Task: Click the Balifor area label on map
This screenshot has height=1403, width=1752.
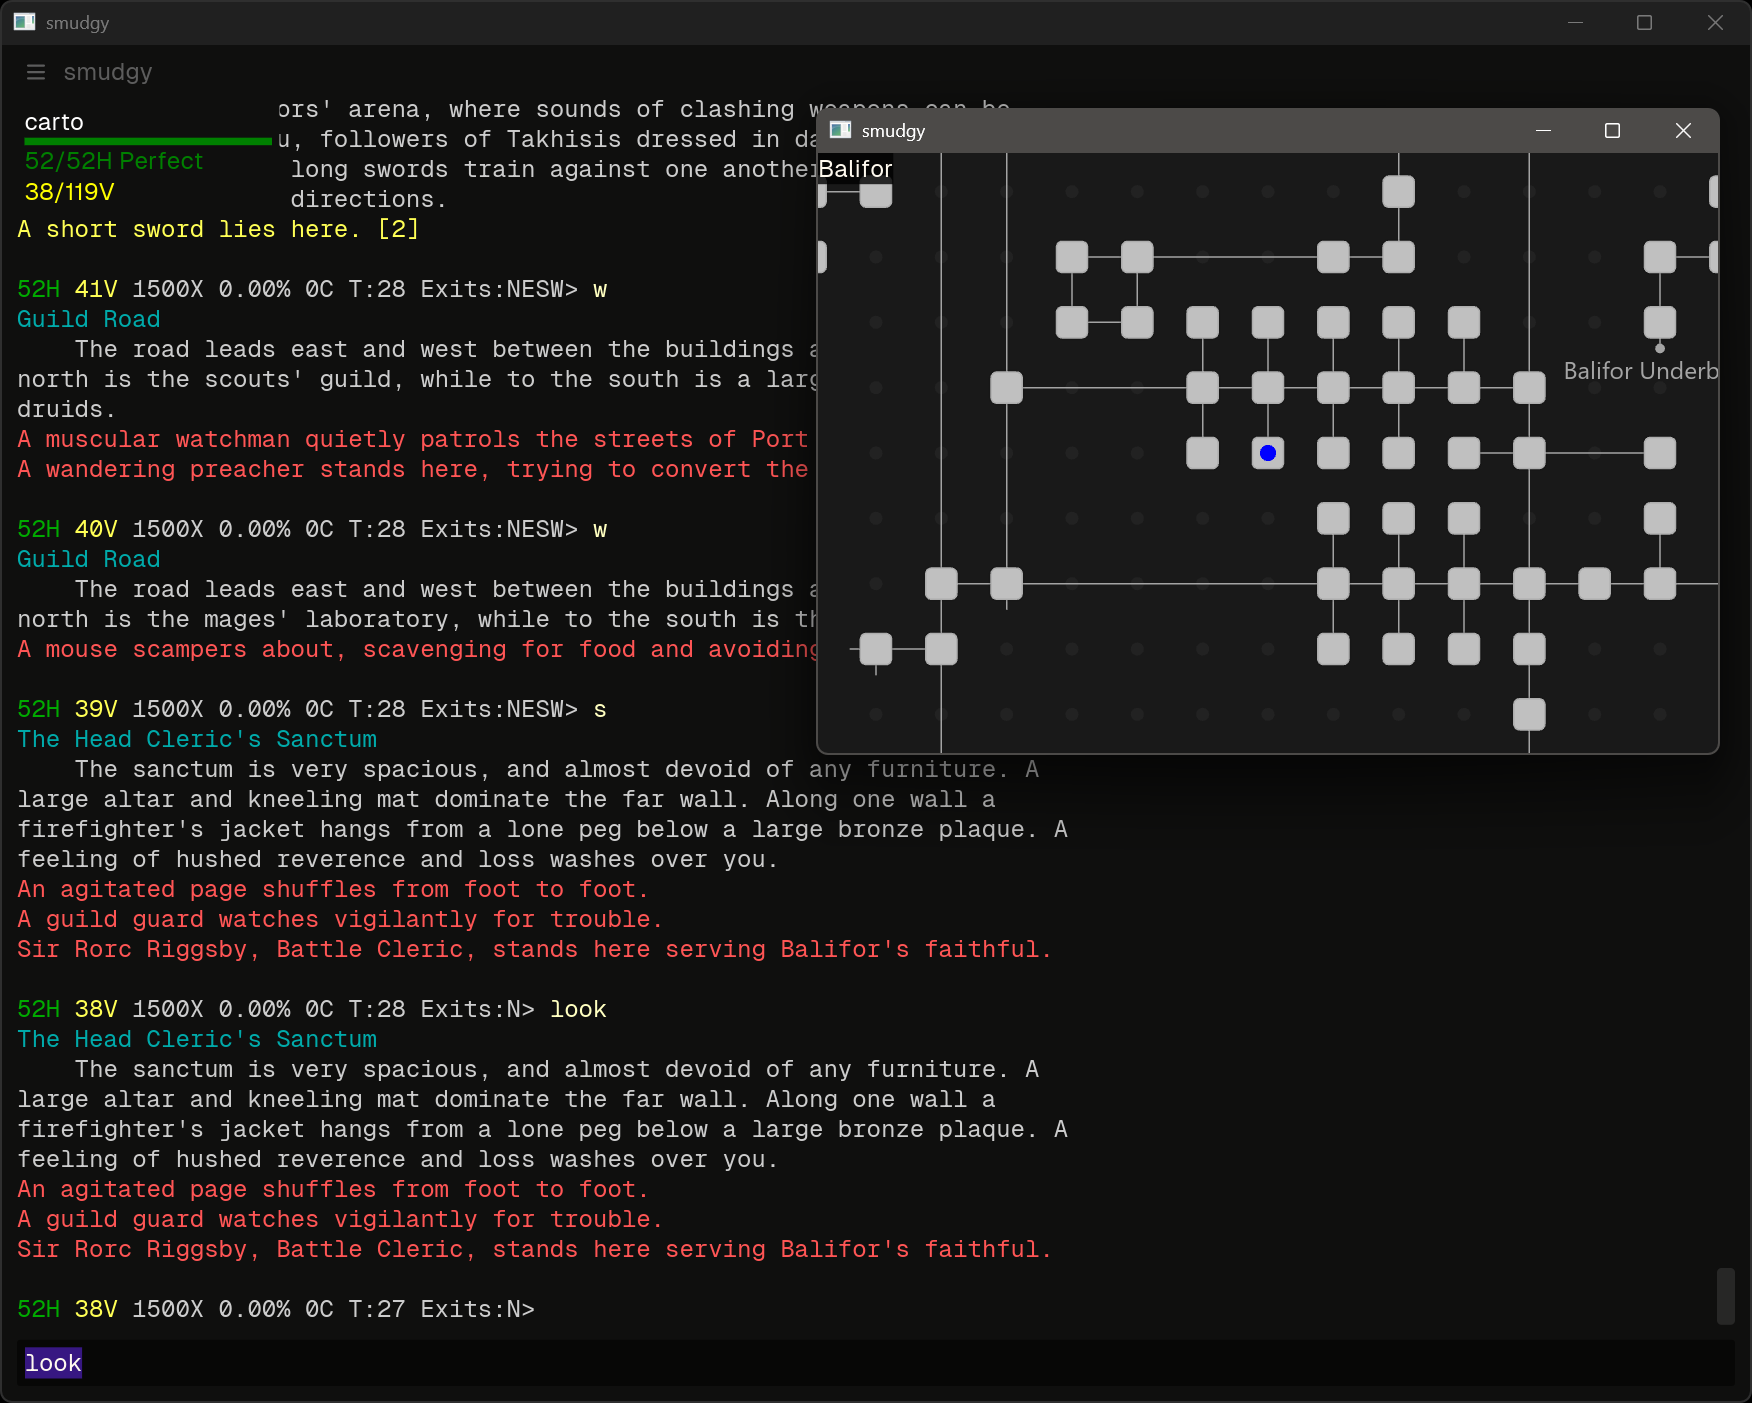Action: (855, 169)
